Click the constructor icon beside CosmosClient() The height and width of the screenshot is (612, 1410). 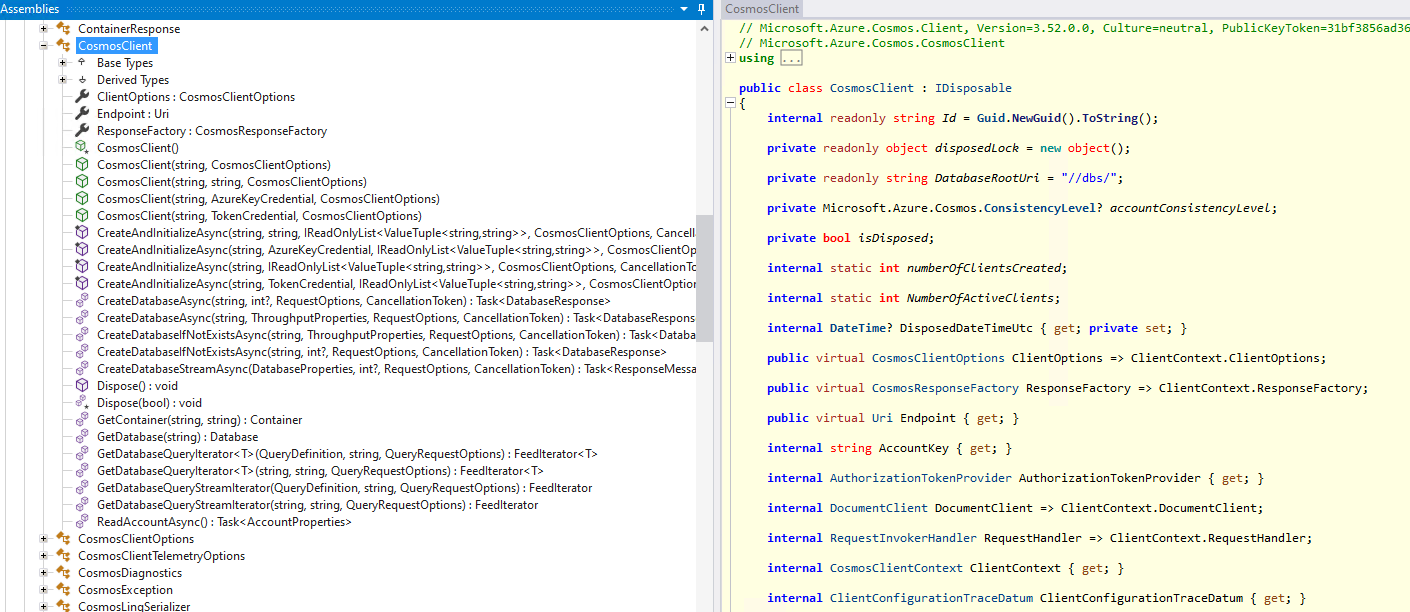click(82, 148)
